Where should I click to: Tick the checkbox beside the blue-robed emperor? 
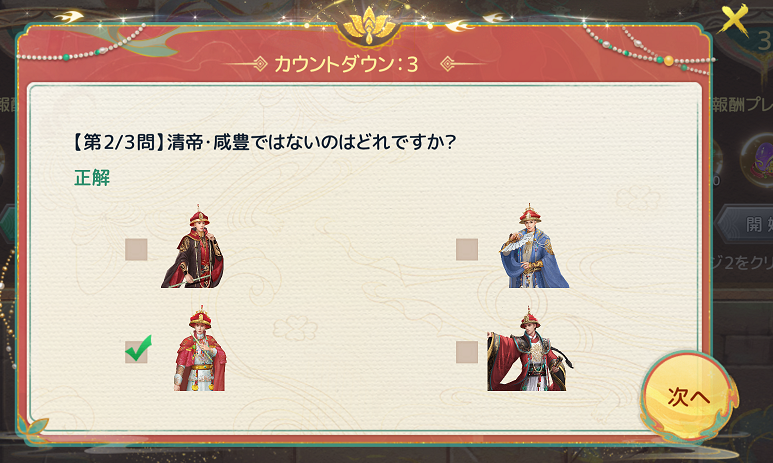(x=467, y=249)
